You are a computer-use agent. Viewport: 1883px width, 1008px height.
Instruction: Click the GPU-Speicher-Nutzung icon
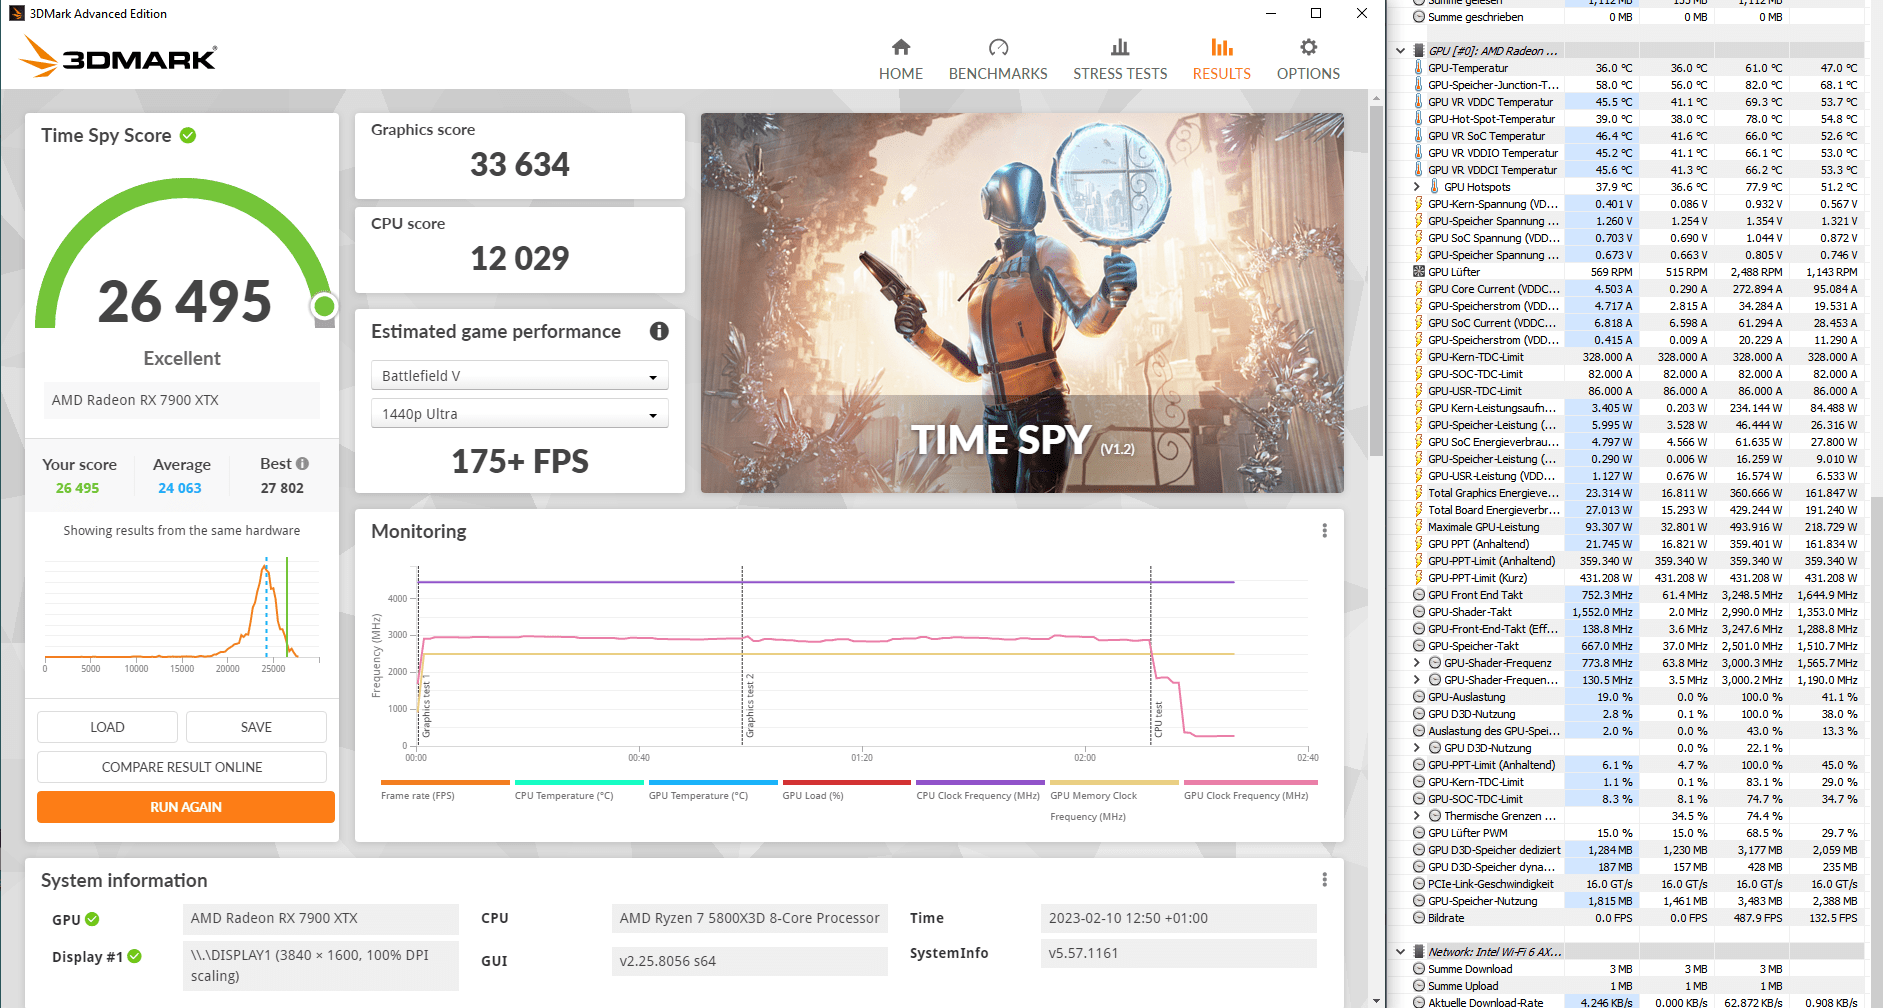click(x=1418, y=901)
